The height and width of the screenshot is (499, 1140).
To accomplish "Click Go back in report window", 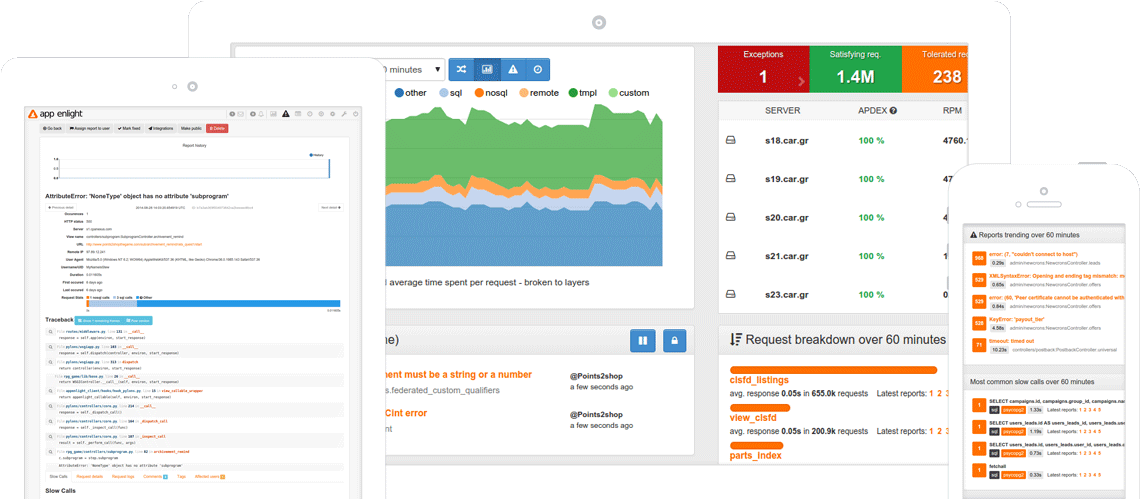I will [x=52, y=128].
